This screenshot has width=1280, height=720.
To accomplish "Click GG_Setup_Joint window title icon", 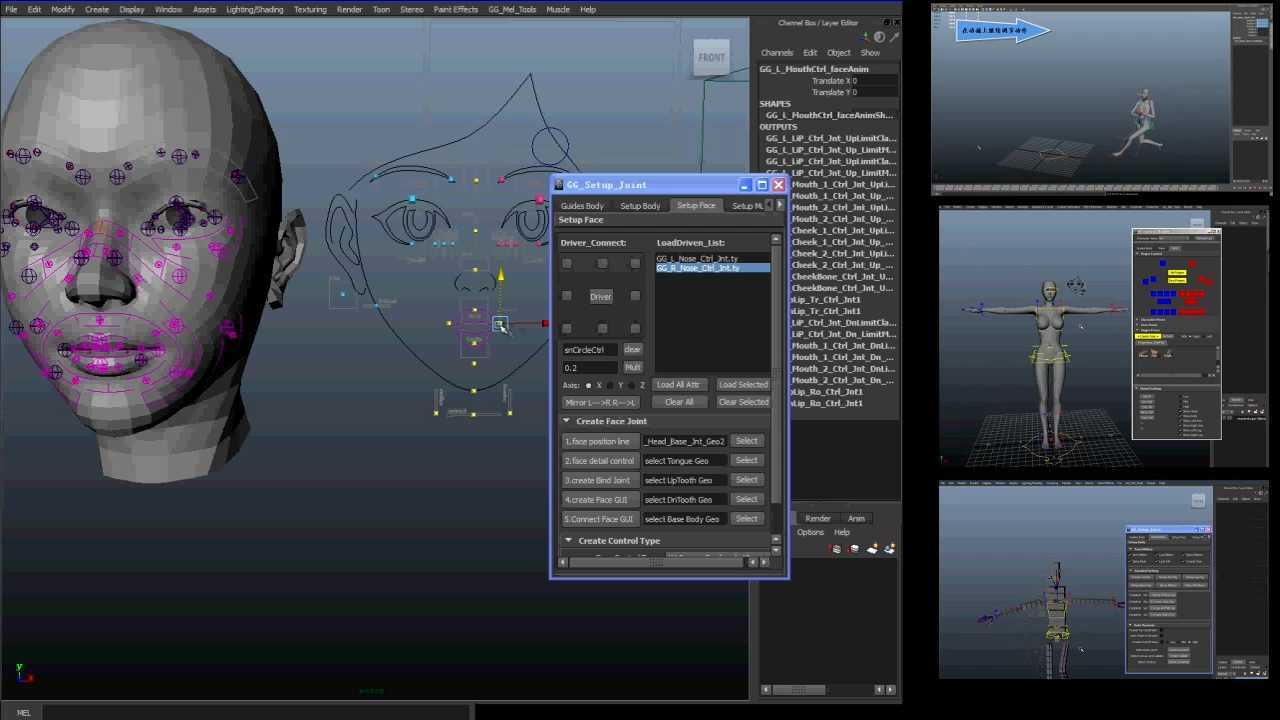I will (x=558, y=185).
